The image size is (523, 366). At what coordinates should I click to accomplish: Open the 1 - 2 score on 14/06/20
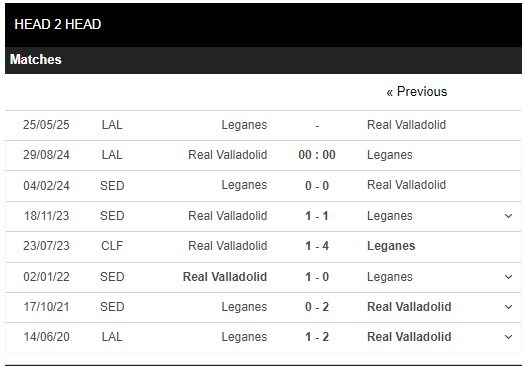tap(317, 337)
